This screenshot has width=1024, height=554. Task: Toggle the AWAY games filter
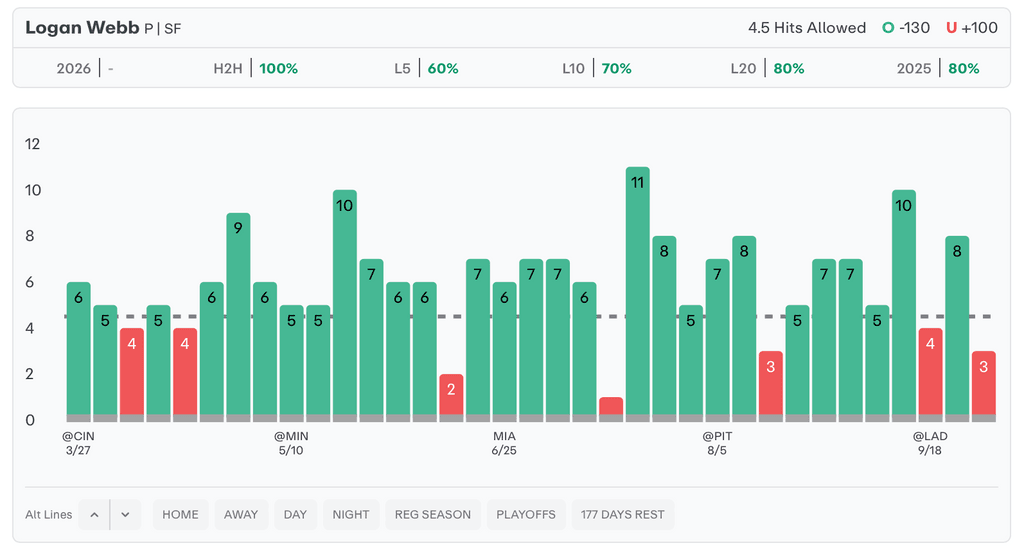click(x=241, y=515)
